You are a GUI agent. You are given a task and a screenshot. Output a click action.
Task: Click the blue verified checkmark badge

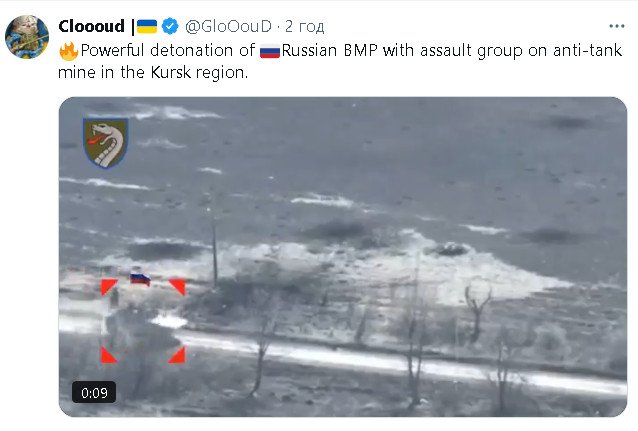170,26
